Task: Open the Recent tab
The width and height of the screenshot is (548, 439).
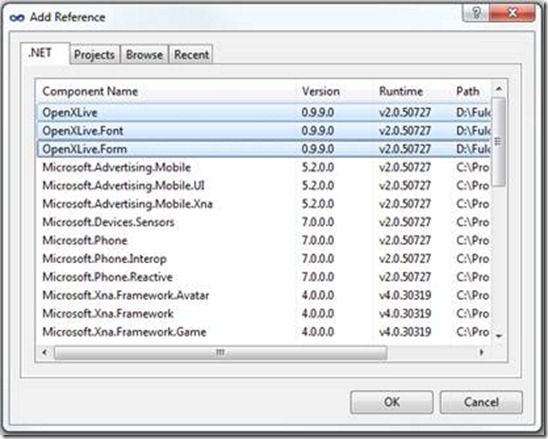Action: 191,55
